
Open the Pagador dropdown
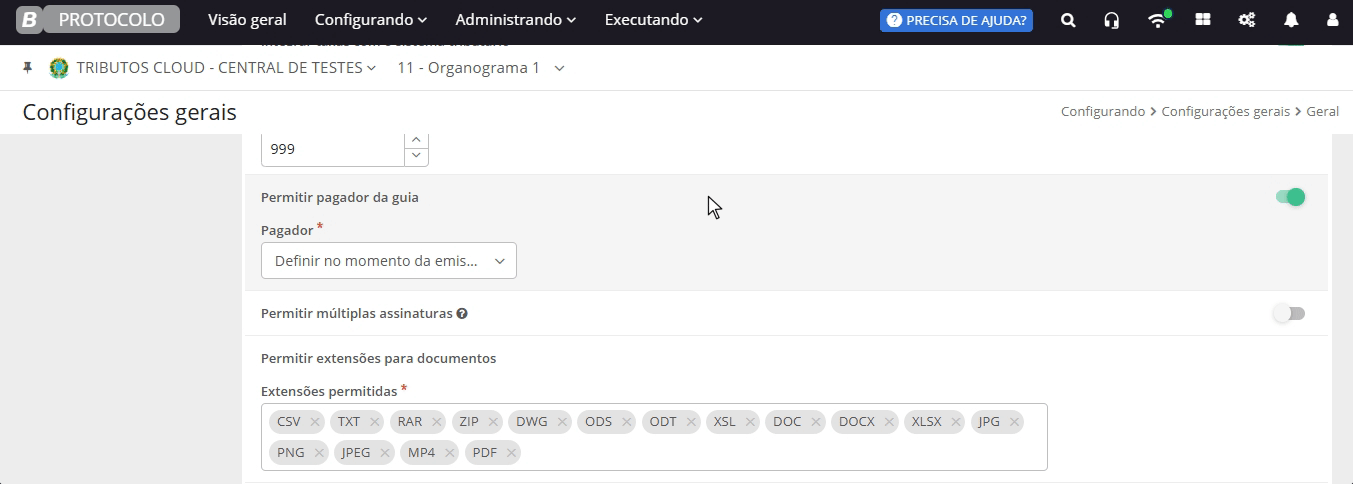click(389, 260)
